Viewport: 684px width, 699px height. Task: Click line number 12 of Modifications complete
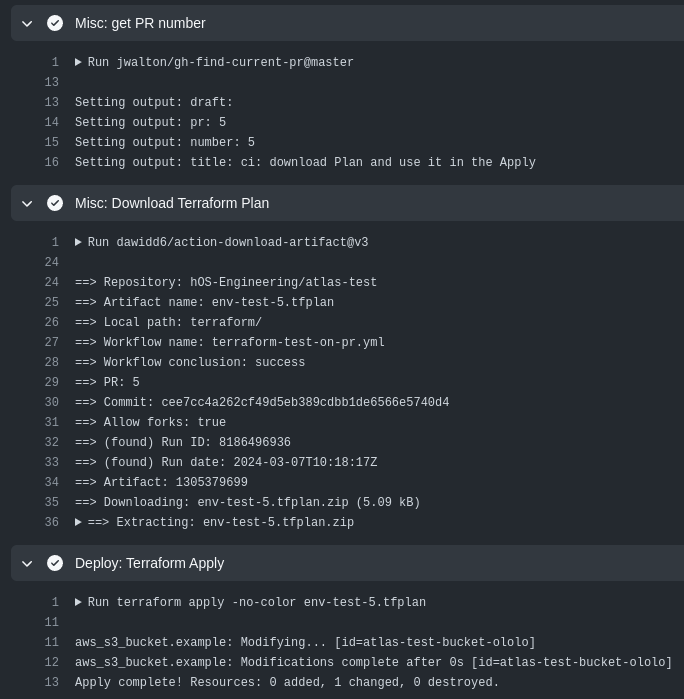pyautogui.click(x=52, y=662)
